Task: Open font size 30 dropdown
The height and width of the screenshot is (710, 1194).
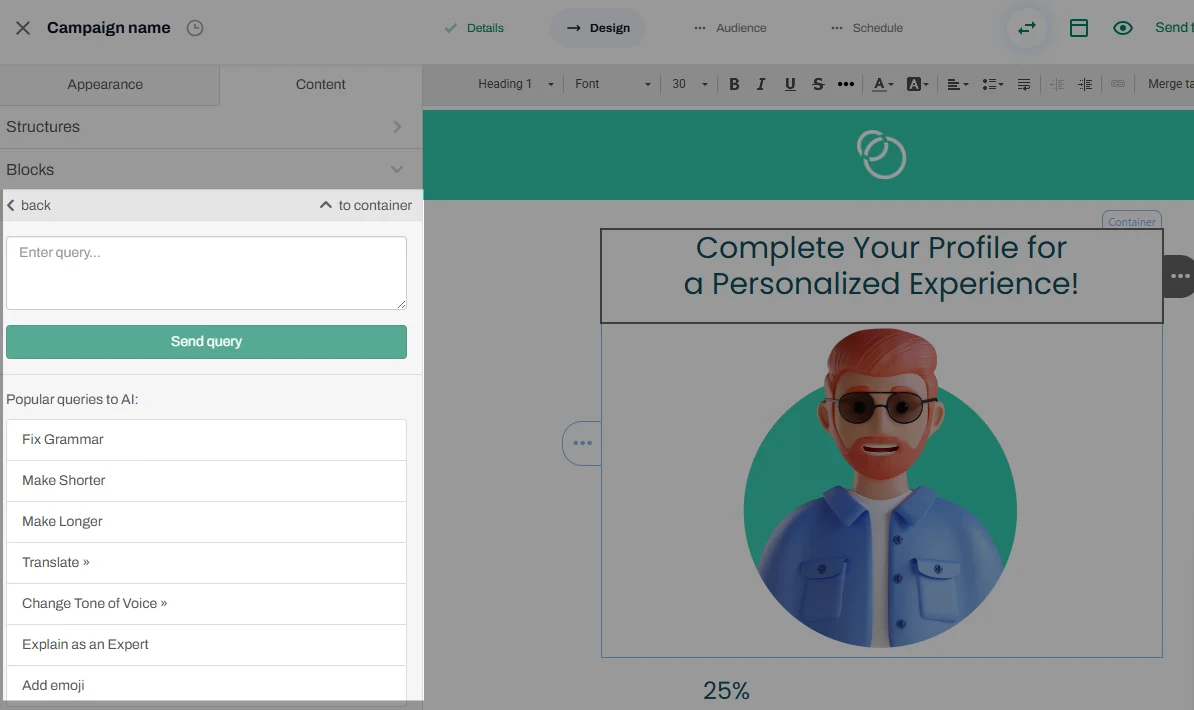Action: pos(689,85)
